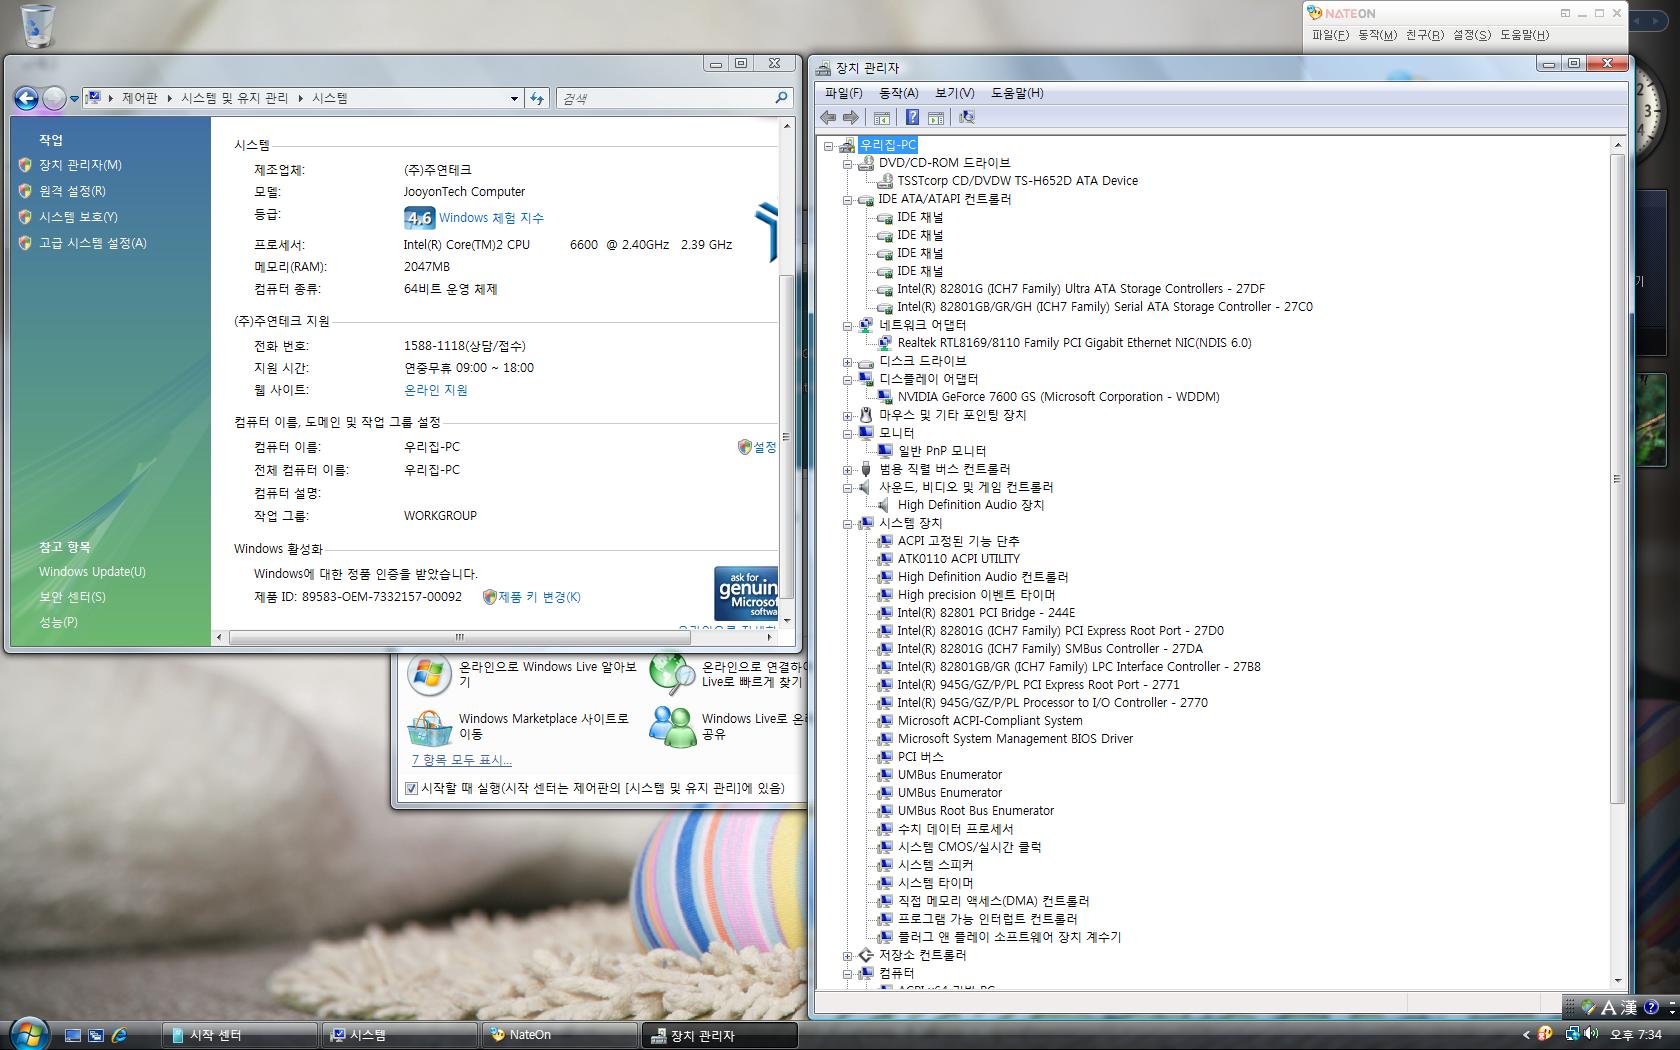Open the Recycle Bin on the desktop
The width and height of the screenshot is (1680, 1050).
[x=38, y=25]
